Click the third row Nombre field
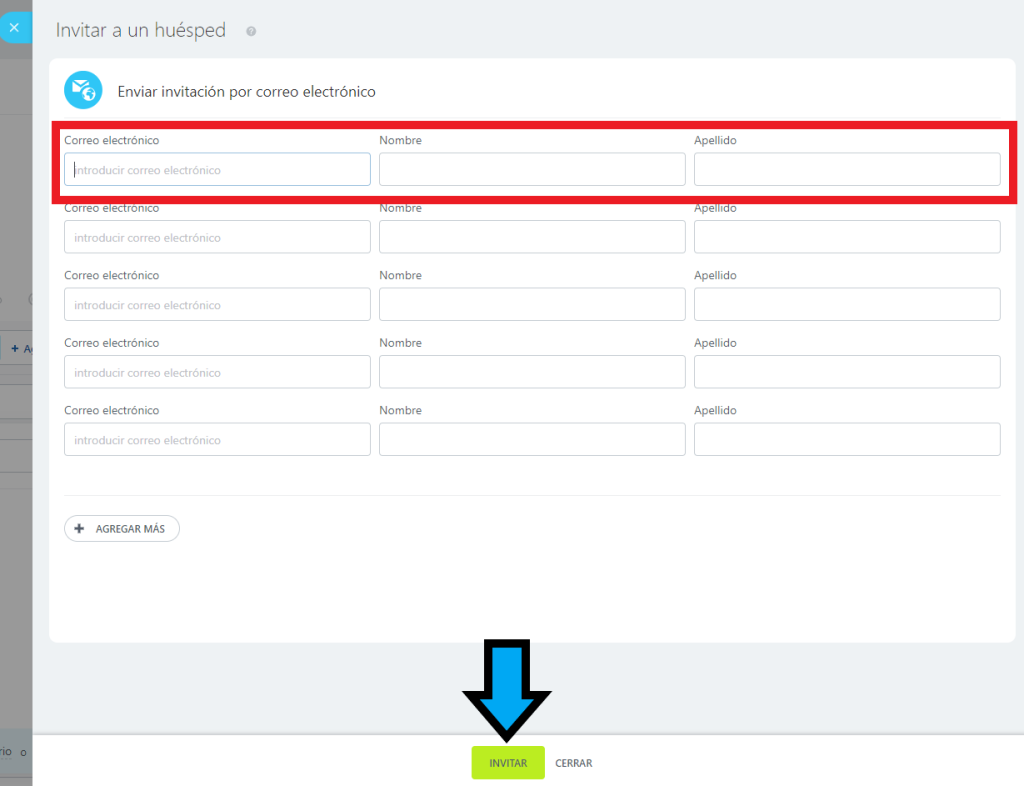 pos(532,305)
